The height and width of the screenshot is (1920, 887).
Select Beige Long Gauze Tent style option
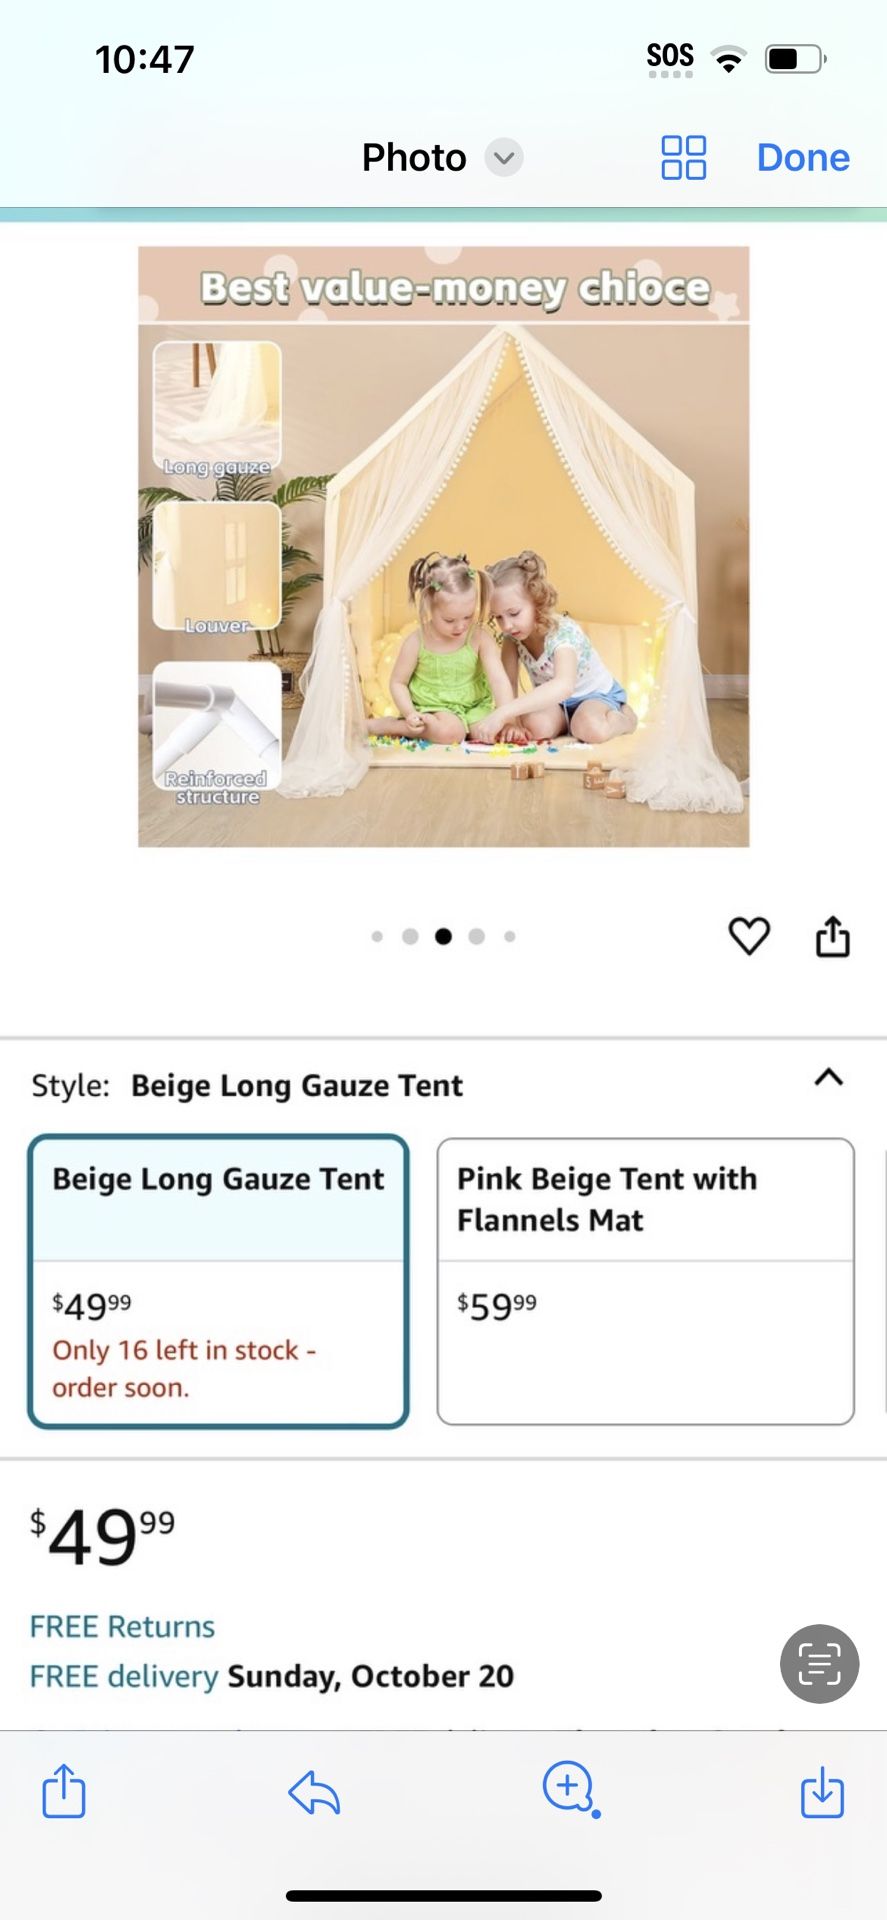pos(218,1281)
